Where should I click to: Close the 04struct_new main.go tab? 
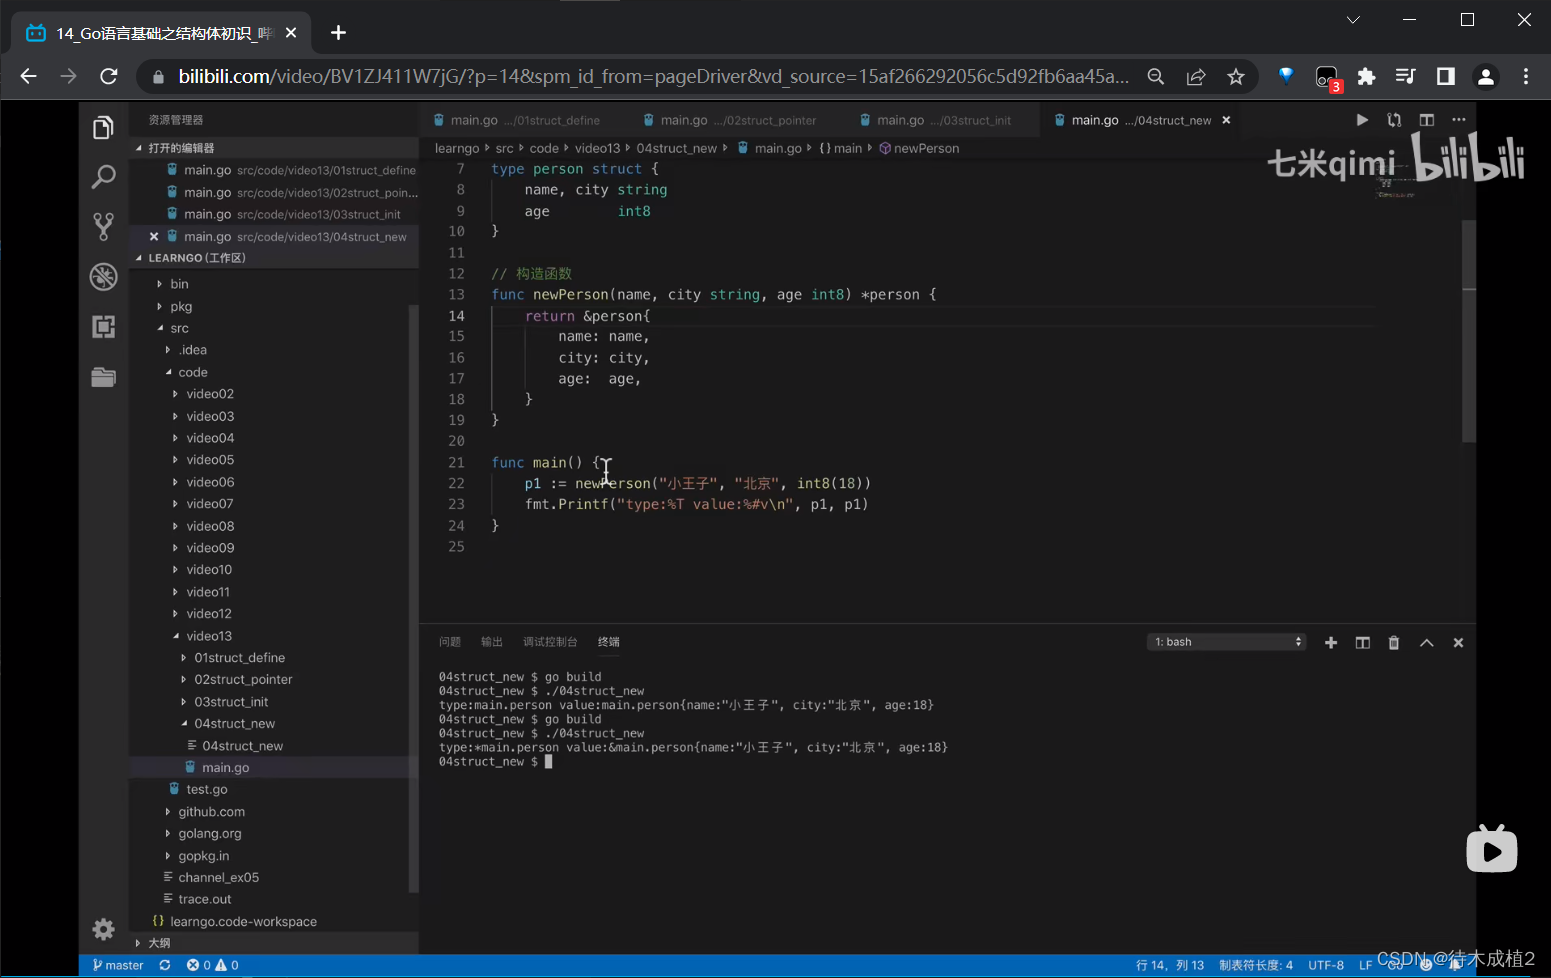click(x=1226, y=120)
